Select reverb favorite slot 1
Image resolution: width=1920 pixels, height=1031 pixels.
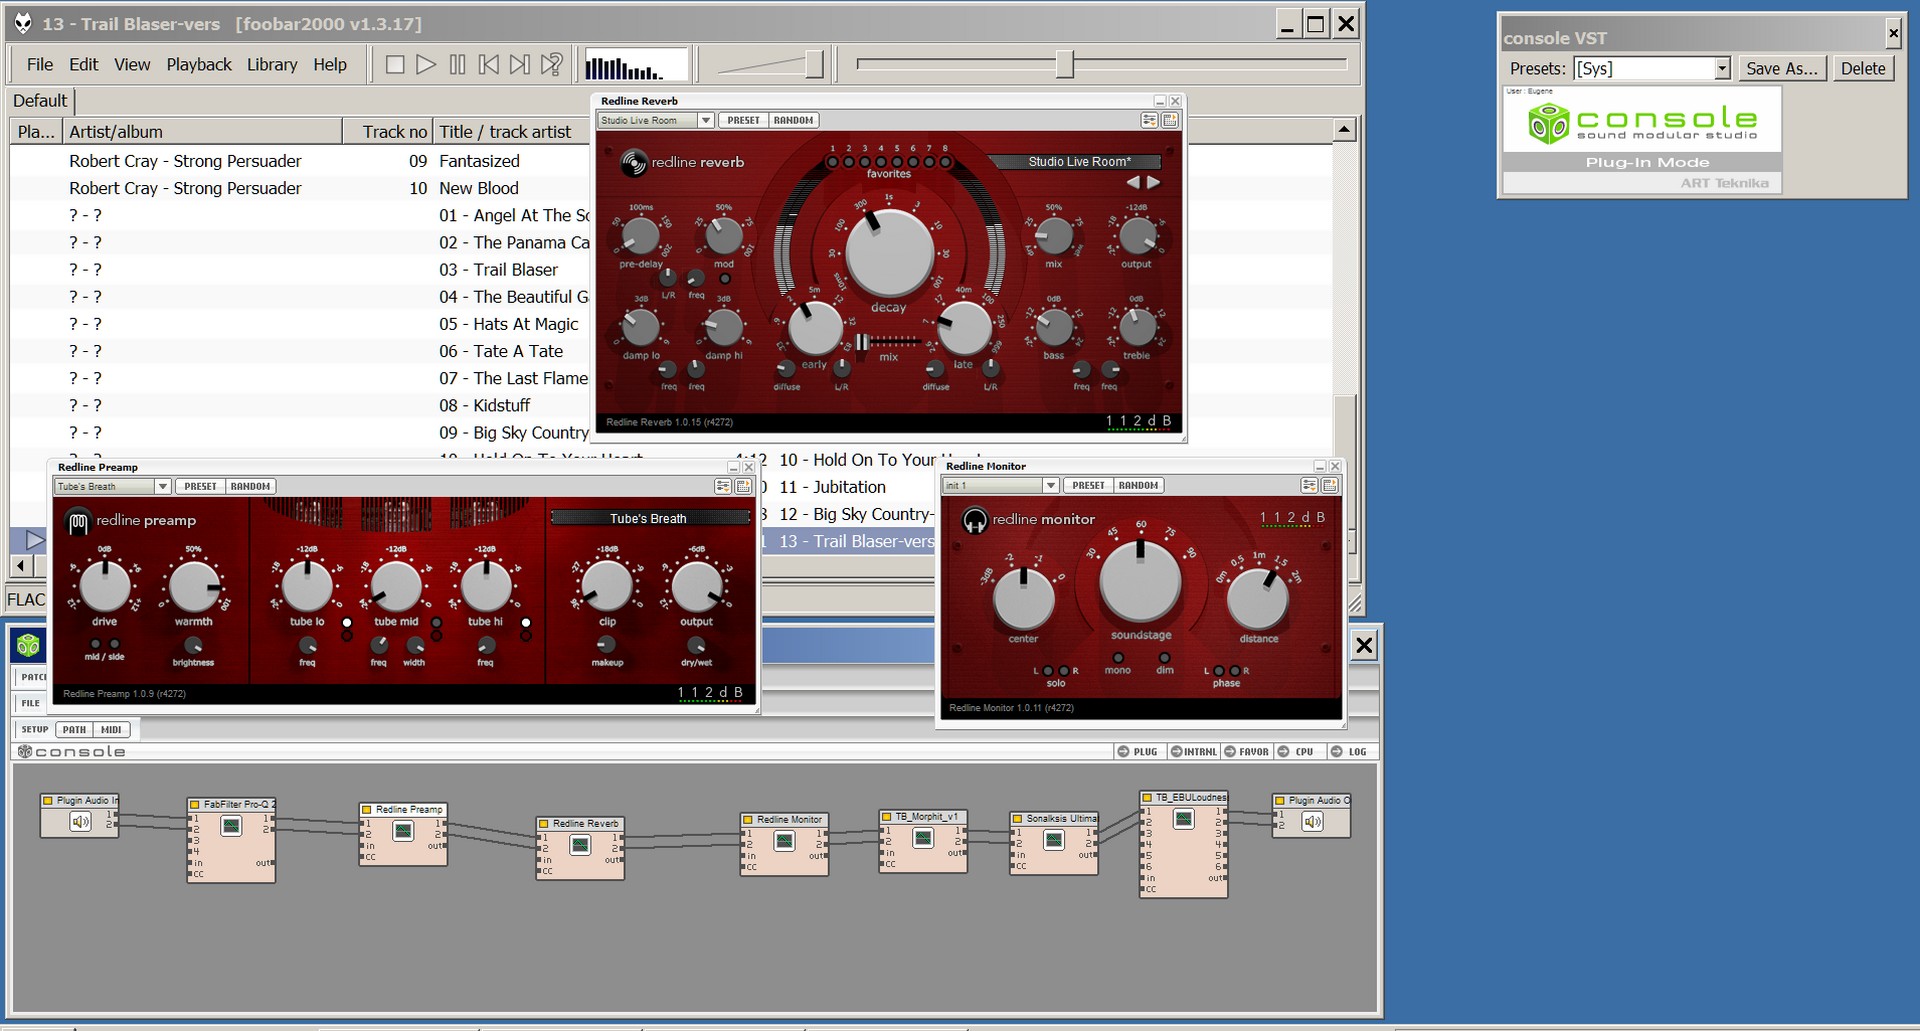[x=833, y=161]
